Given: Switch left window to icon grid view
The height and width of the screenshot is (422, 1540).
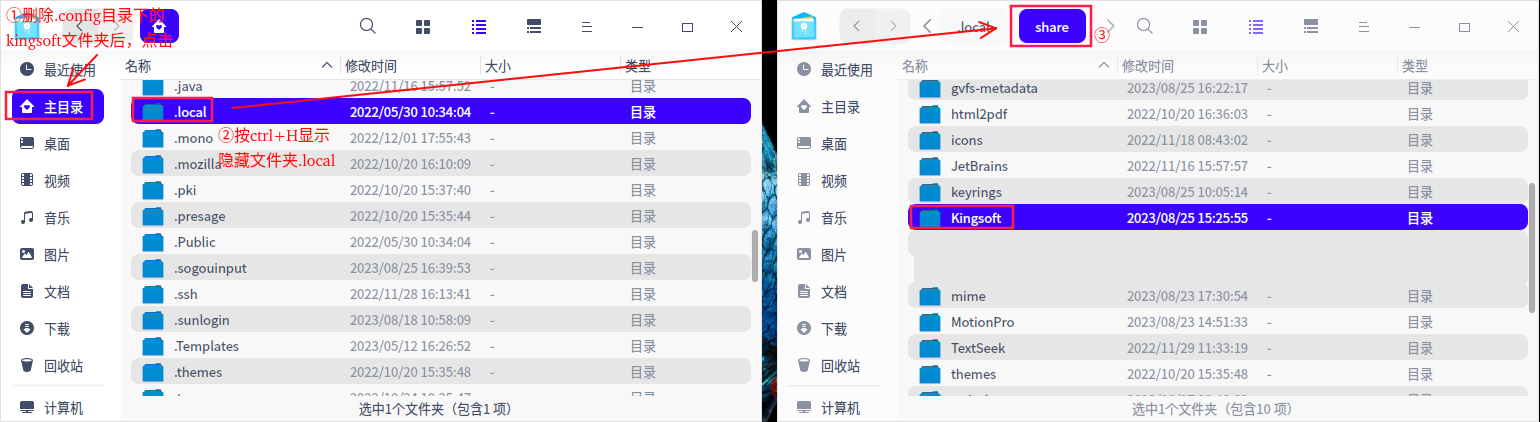Looking at the screenshot, I should point(423,27).
